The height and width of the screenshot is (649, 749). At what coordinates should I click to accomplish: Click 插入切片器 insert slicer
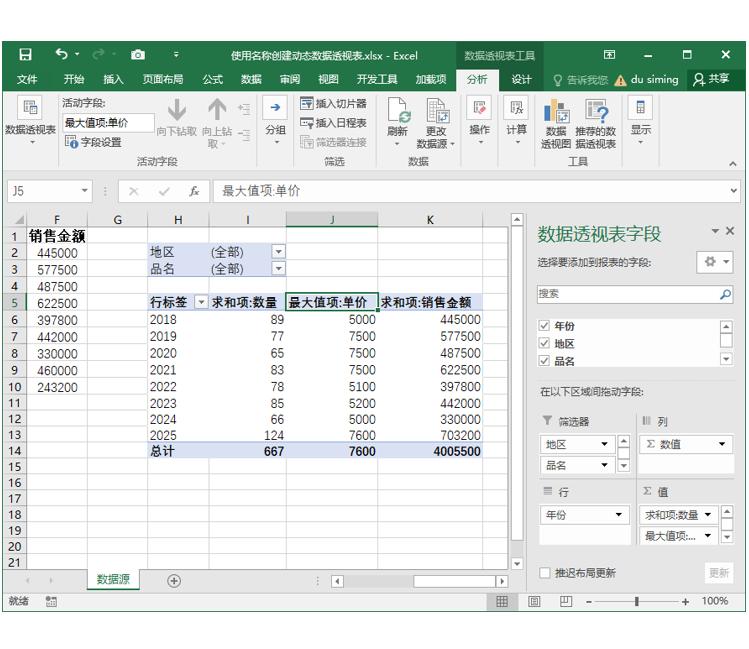[x=333, y=103]
